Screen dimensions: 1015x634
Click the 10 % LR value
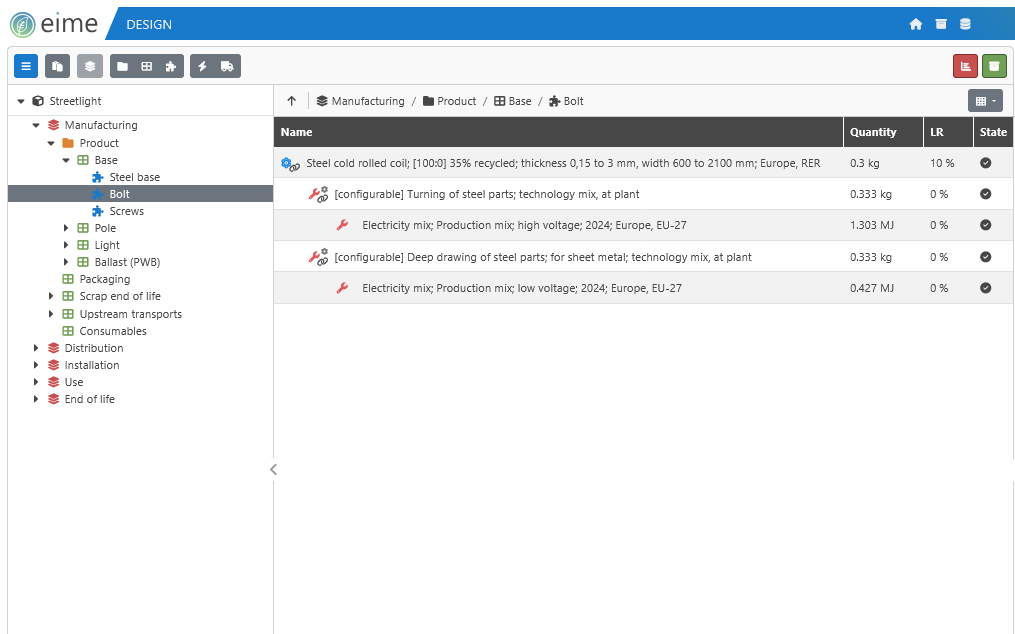[x=942, y=163]
